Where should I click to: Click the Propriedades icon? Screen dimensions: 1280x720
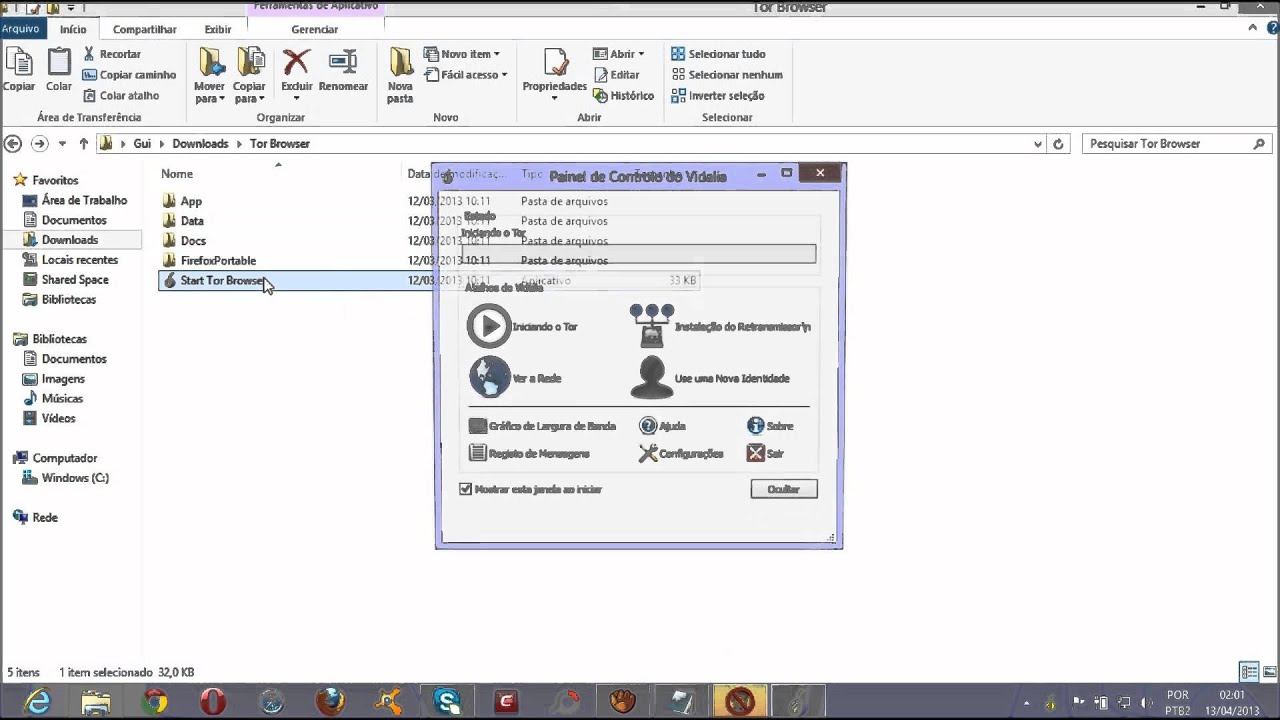[x=554, y=64]
